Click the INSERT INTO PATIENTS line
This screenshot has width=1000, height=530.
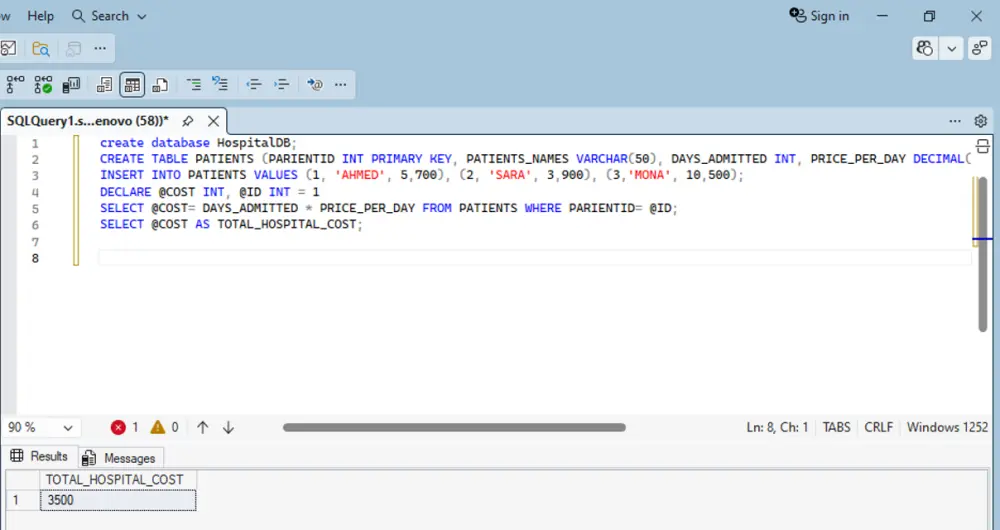coord(422,175)
